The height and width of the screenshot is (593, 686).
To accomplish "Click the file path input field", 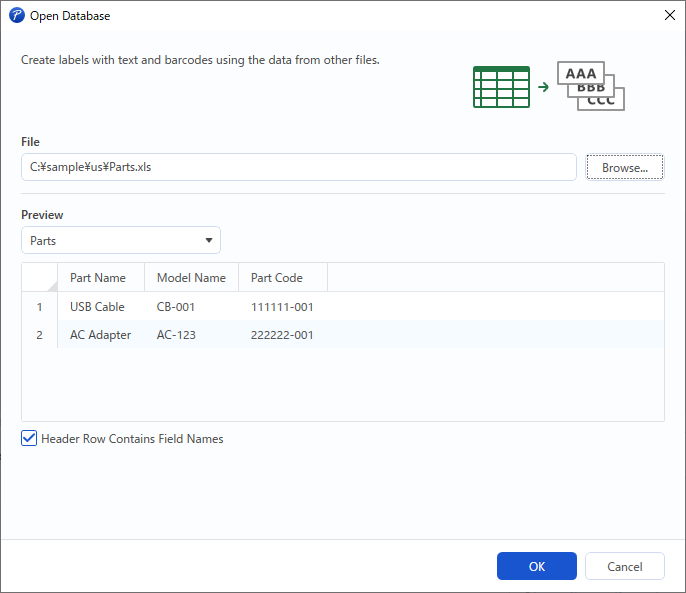I will pos(298,168).
